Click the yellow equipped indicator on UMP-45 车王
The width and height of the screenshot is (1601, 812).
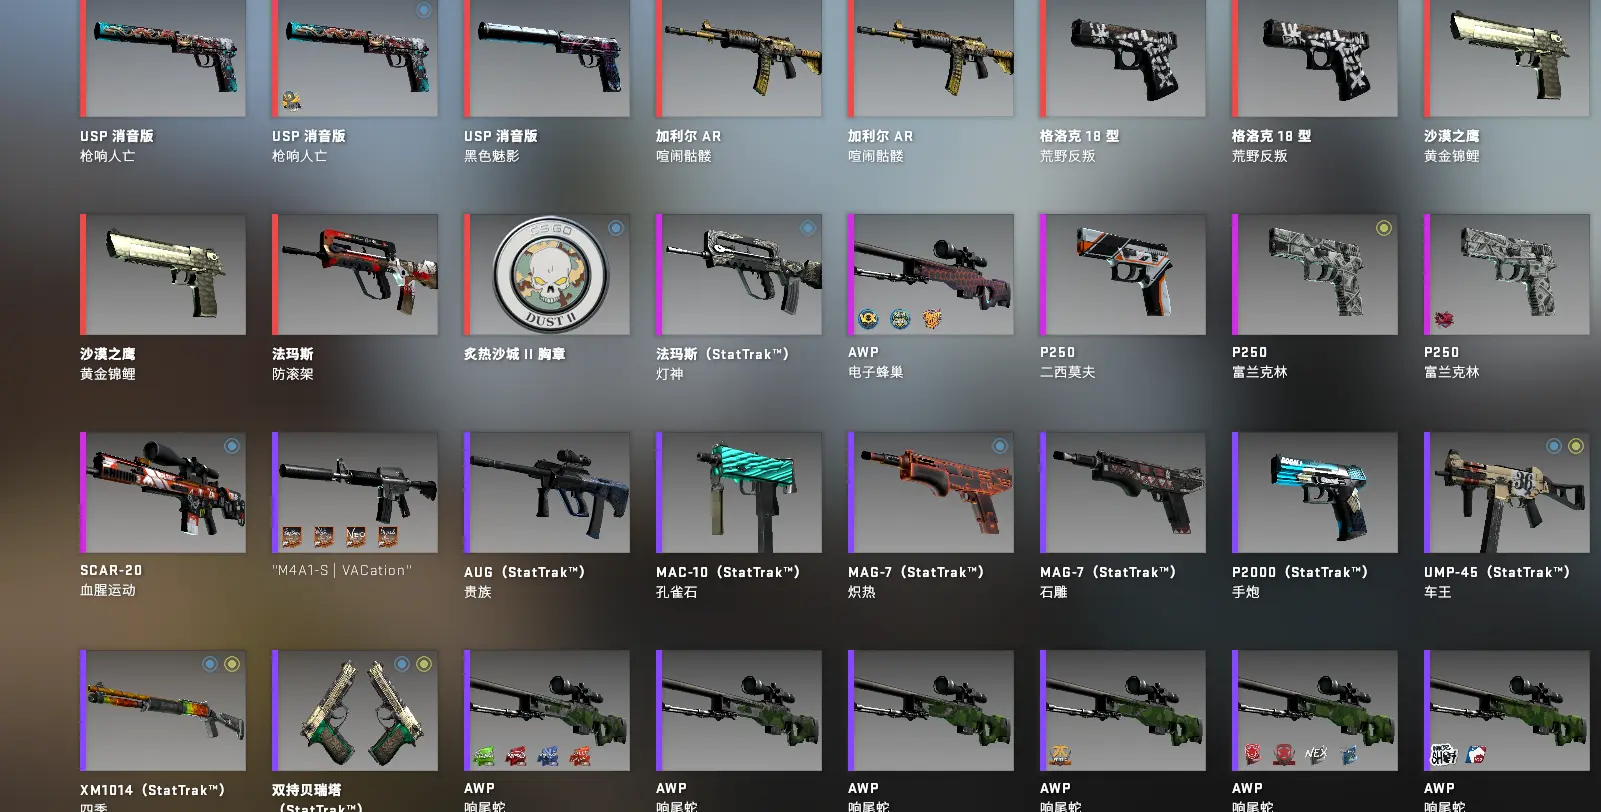1576,446
